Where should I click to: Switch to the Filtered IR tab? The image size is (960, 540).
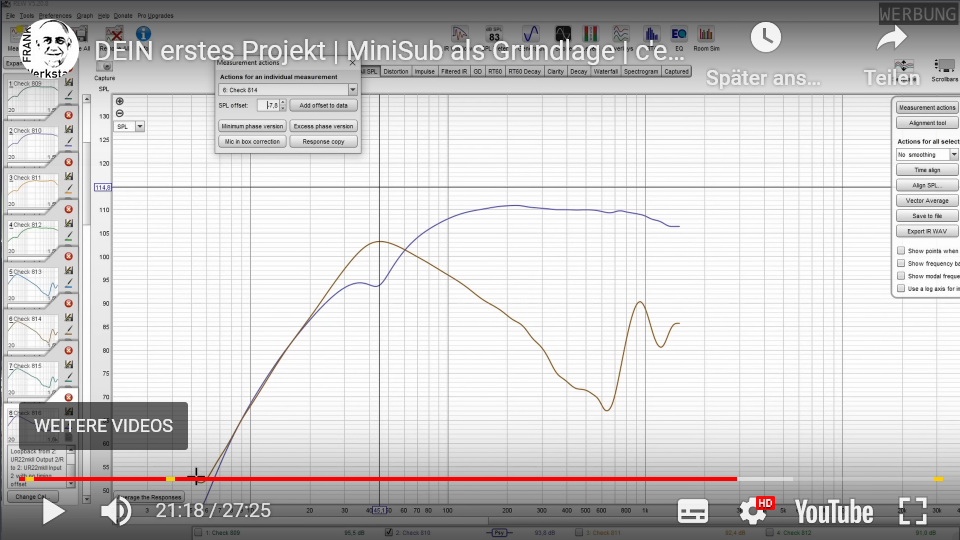click(x=454, y=72)
